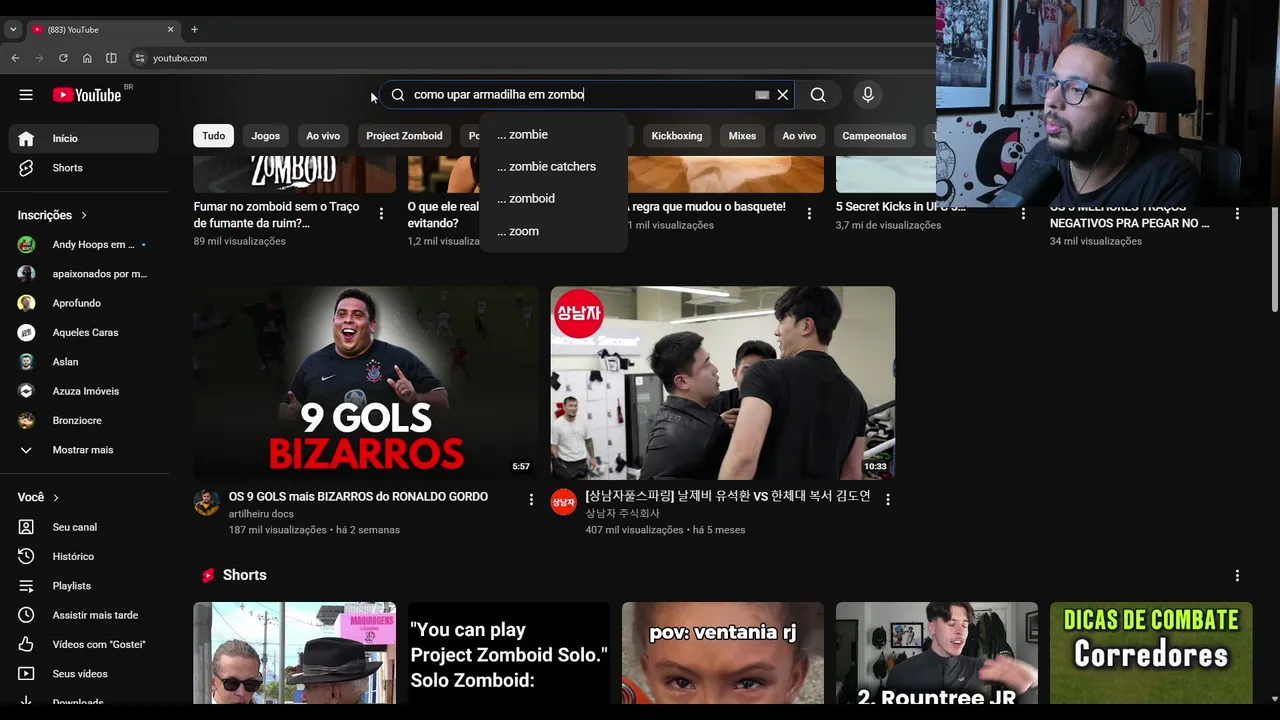The image size is (1280, 720).
Task: Click the YouTube logo
Action: [x=87, y=95]
